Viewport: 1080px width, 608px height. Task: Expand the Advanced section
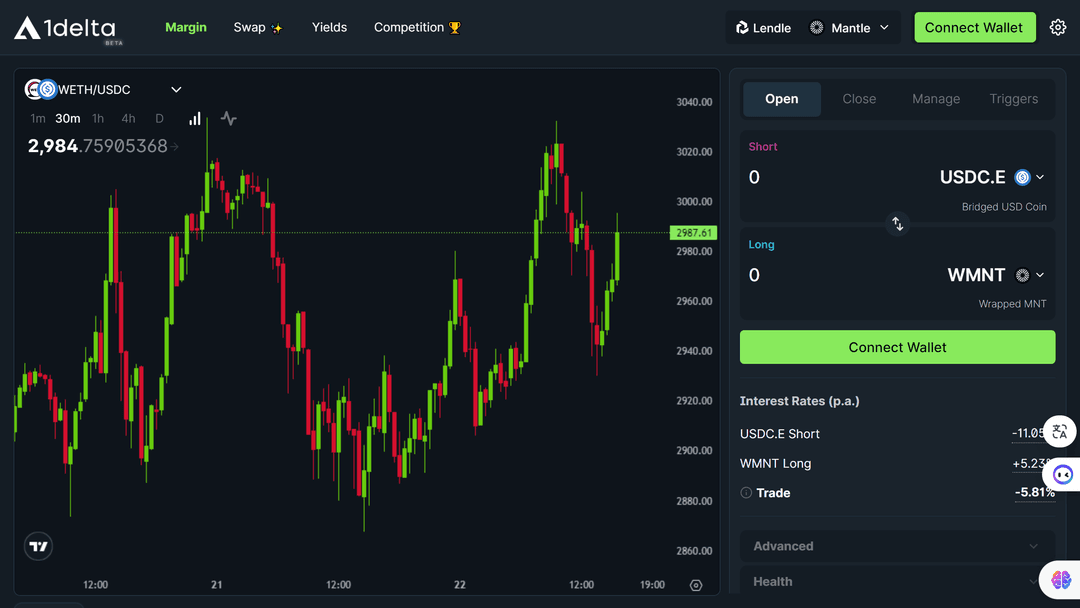897,546
